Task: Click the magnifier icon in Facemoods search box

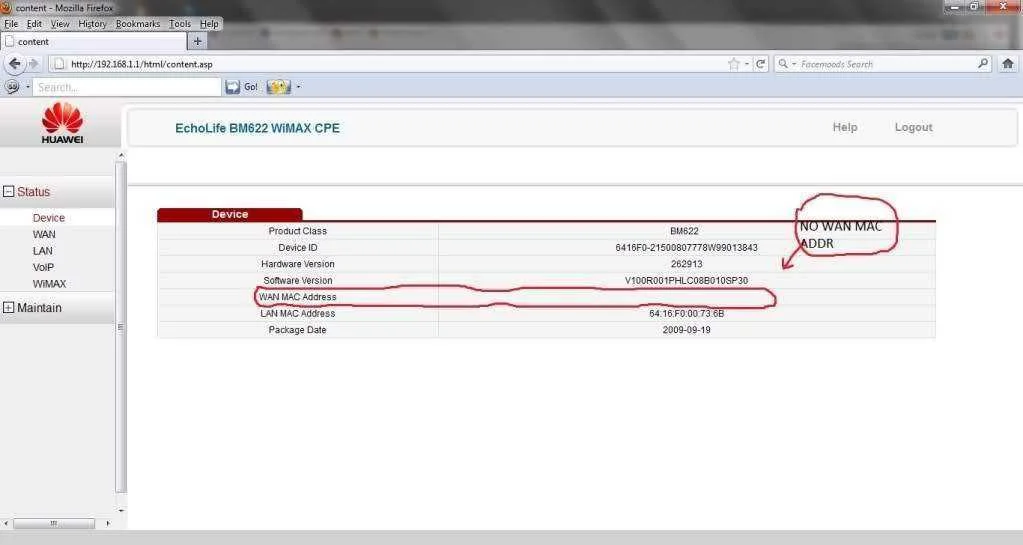Action: [983, 63]
